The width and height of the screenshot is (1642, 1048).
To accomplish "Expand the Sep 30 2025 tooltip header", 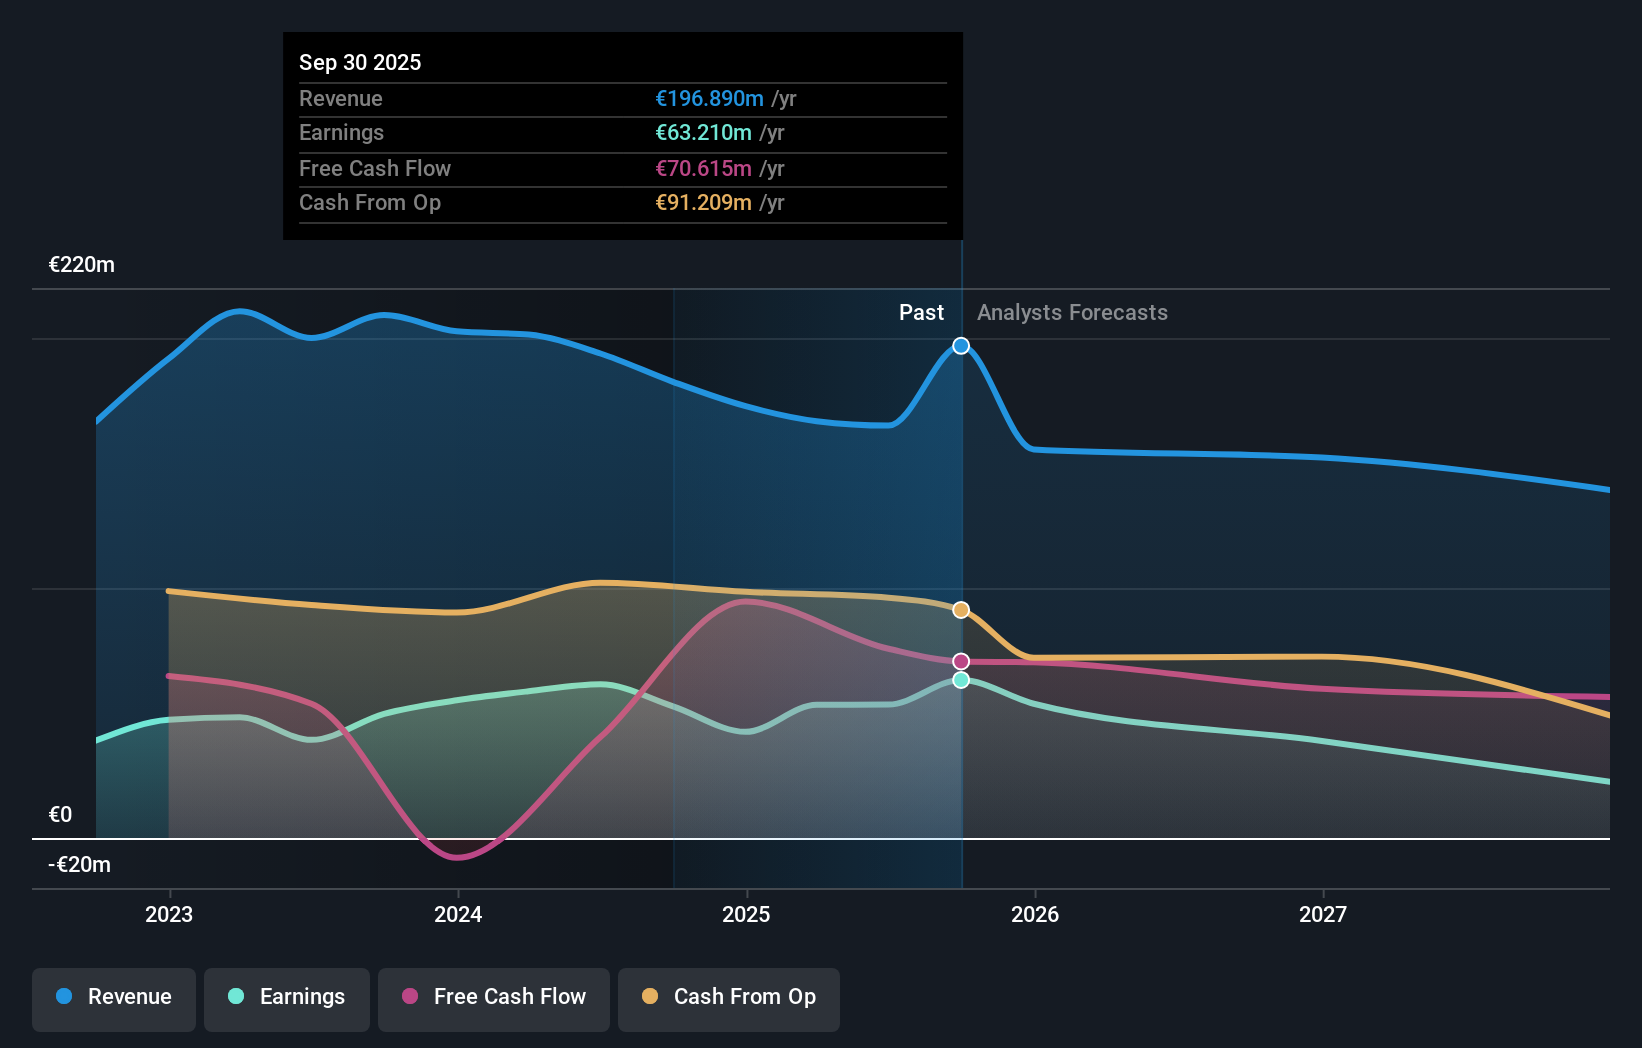I will pos(360,62).
